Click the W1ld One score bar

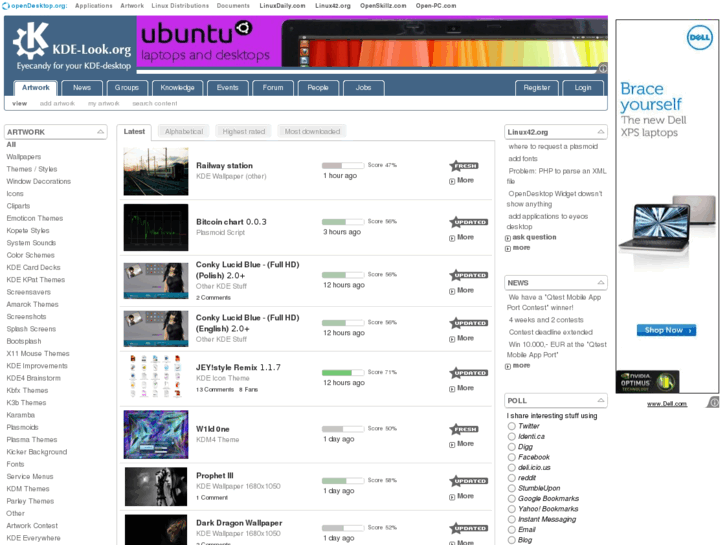pyautogui.click(x=343, y=429)
